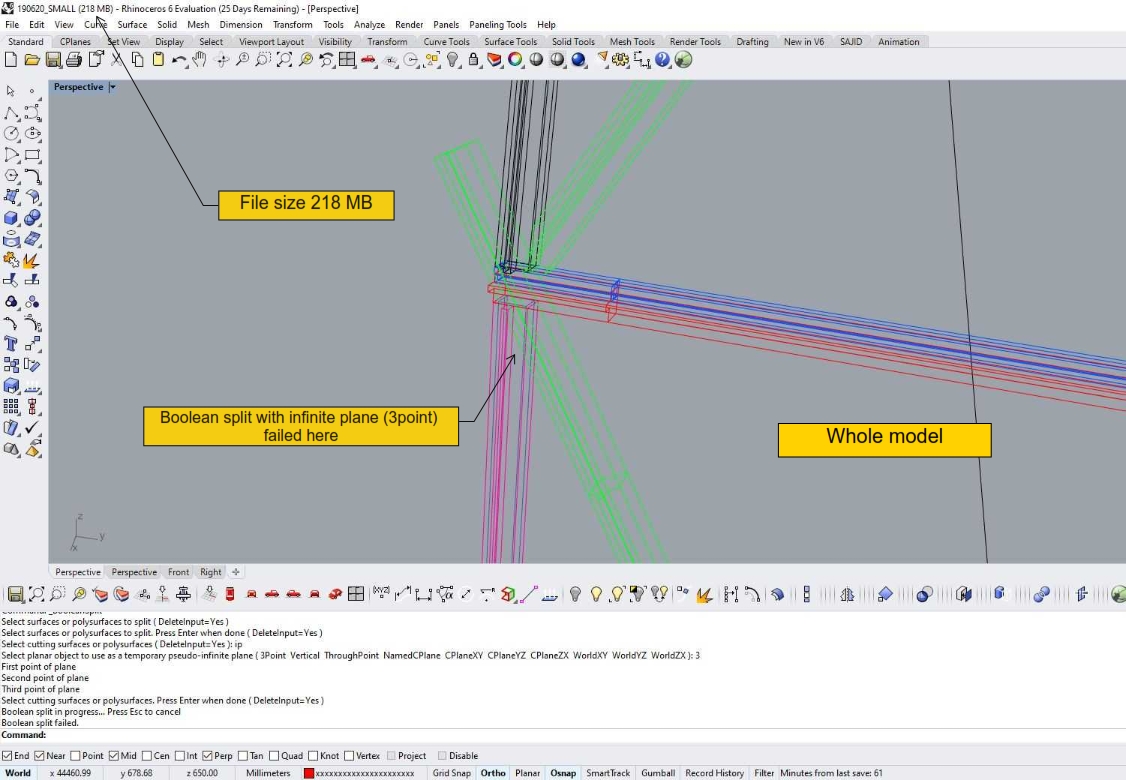Open the Paneling Tools menu
The height and width of the screenshot is (780, 1126).
497,24
